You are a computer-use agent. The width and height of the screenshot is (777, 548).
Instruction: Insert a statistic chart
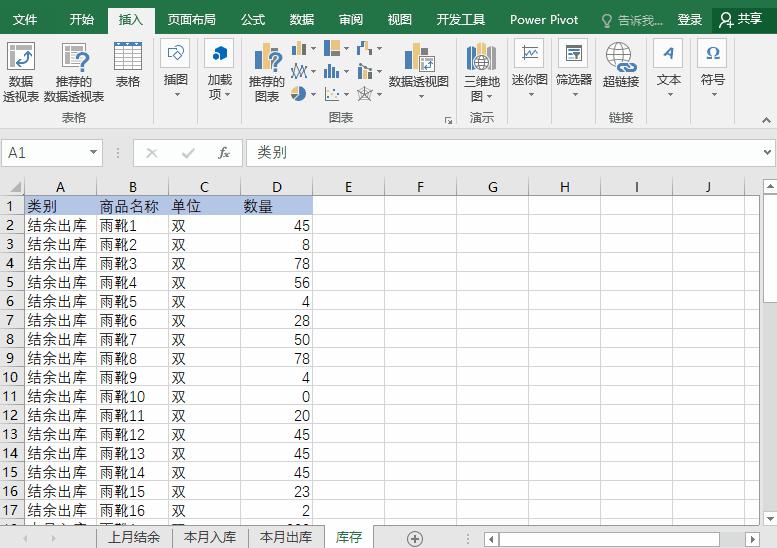tap(332, 71)
